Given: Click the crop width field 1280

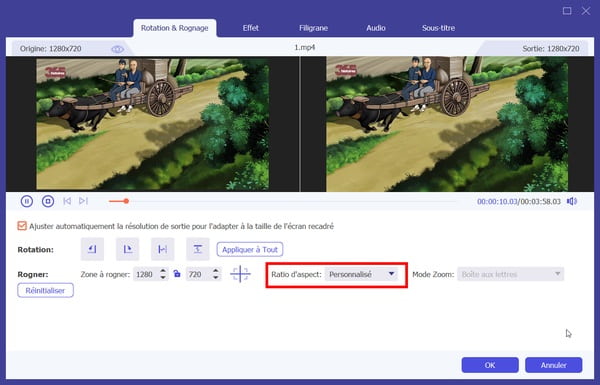Looking at the screenshot, I should click(146, 274).
